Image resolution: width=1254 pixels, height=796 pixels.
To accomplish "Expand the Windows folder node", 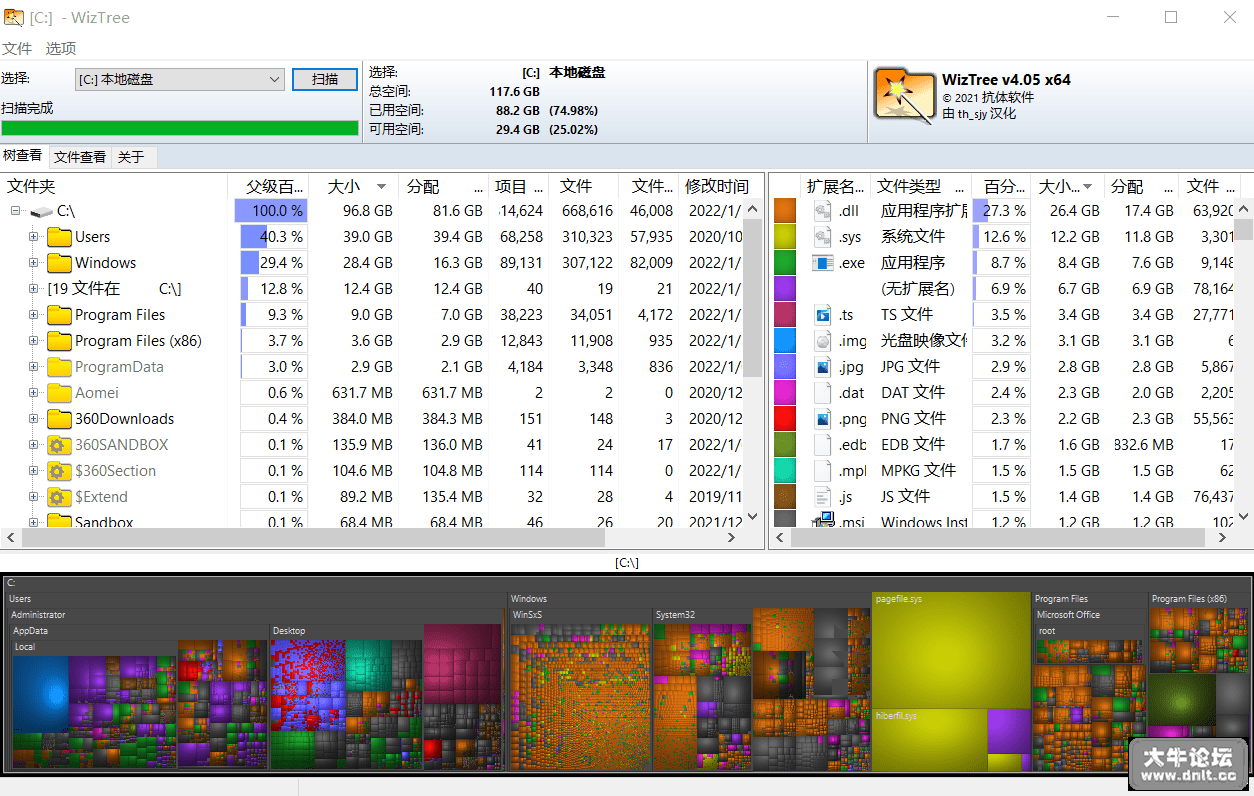I will tap(34, 263).
